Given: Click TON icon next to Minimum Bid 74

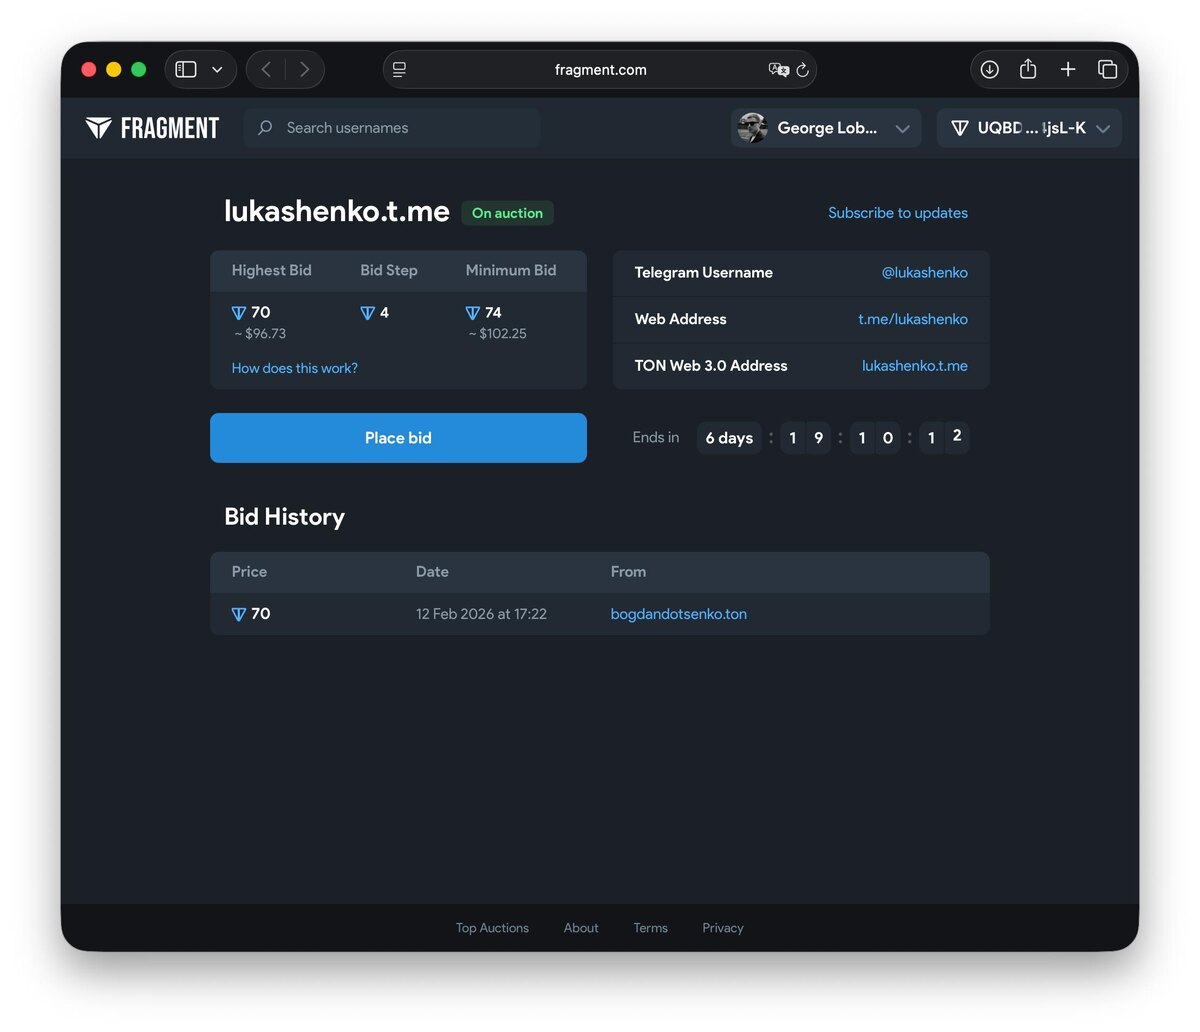Looking at the screenshot, I should 473,313.
